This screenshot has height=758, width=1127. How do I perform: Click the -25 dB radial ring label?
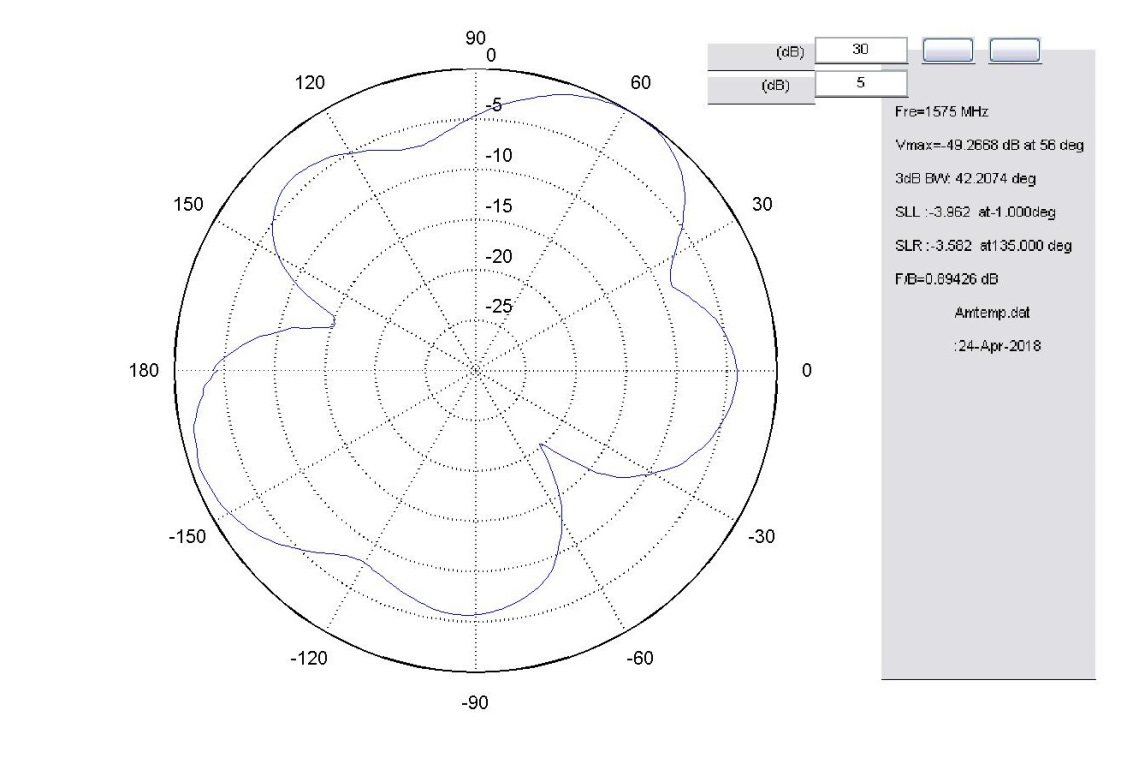(497, 306)
